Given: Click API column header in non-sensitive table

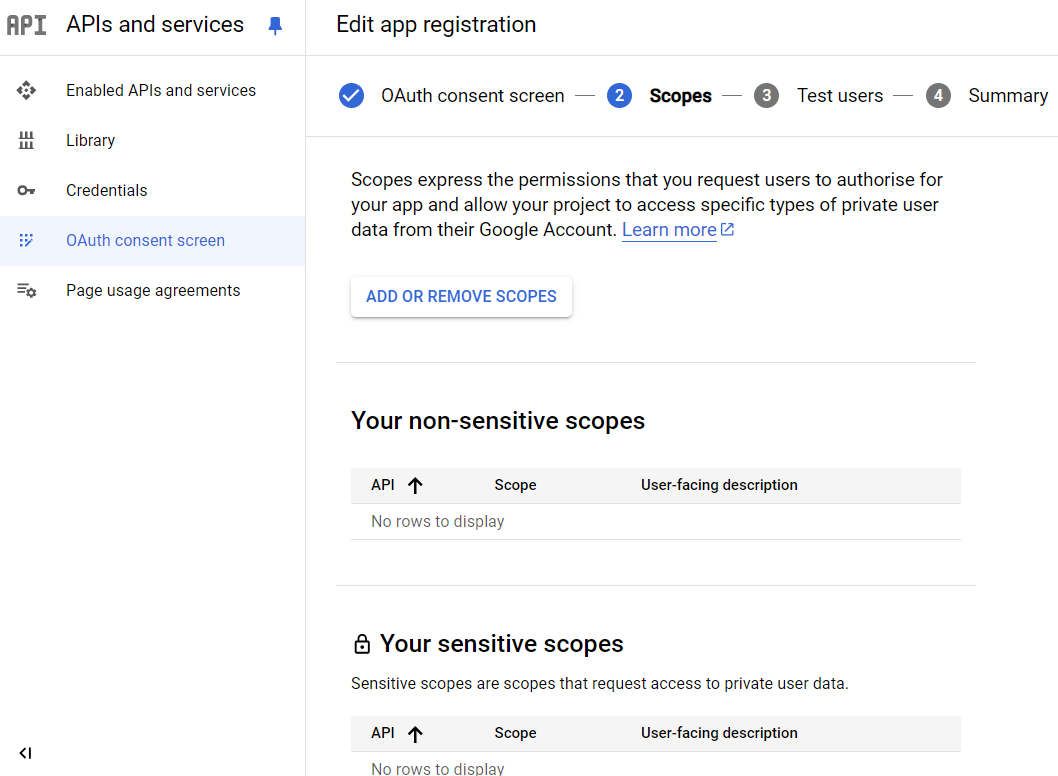Looking at the screenshot, I should pyautogui.click(x=383, y=485).
